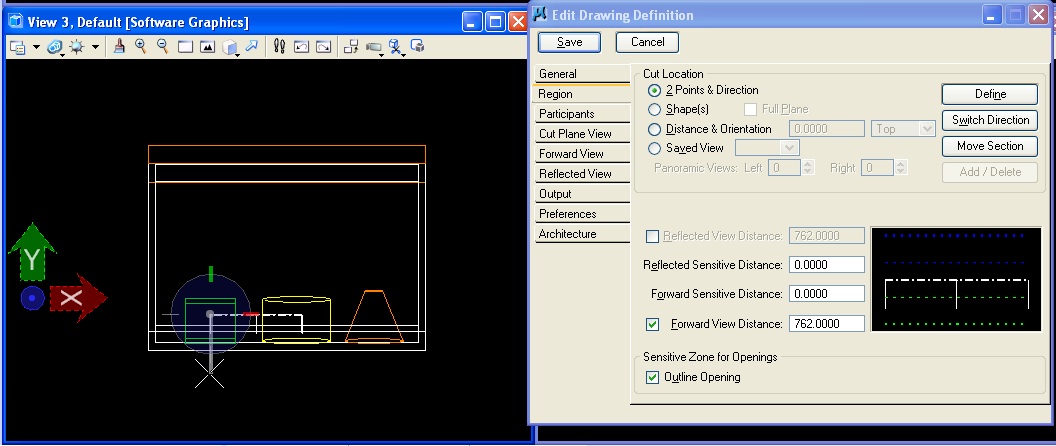Tick the Full Plane checkbox

(750, 109)
